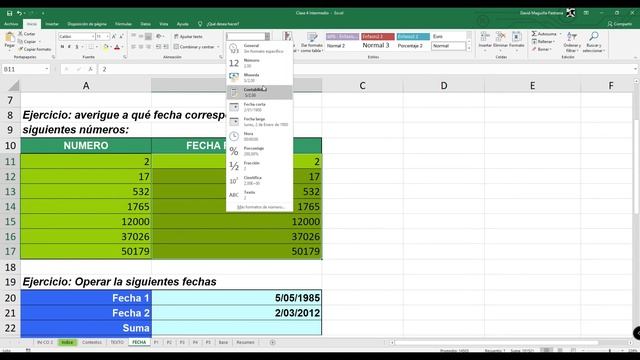Click the Ajustar texto button
Viewport: 640px width, 360px height.
(x=188, y=36)
